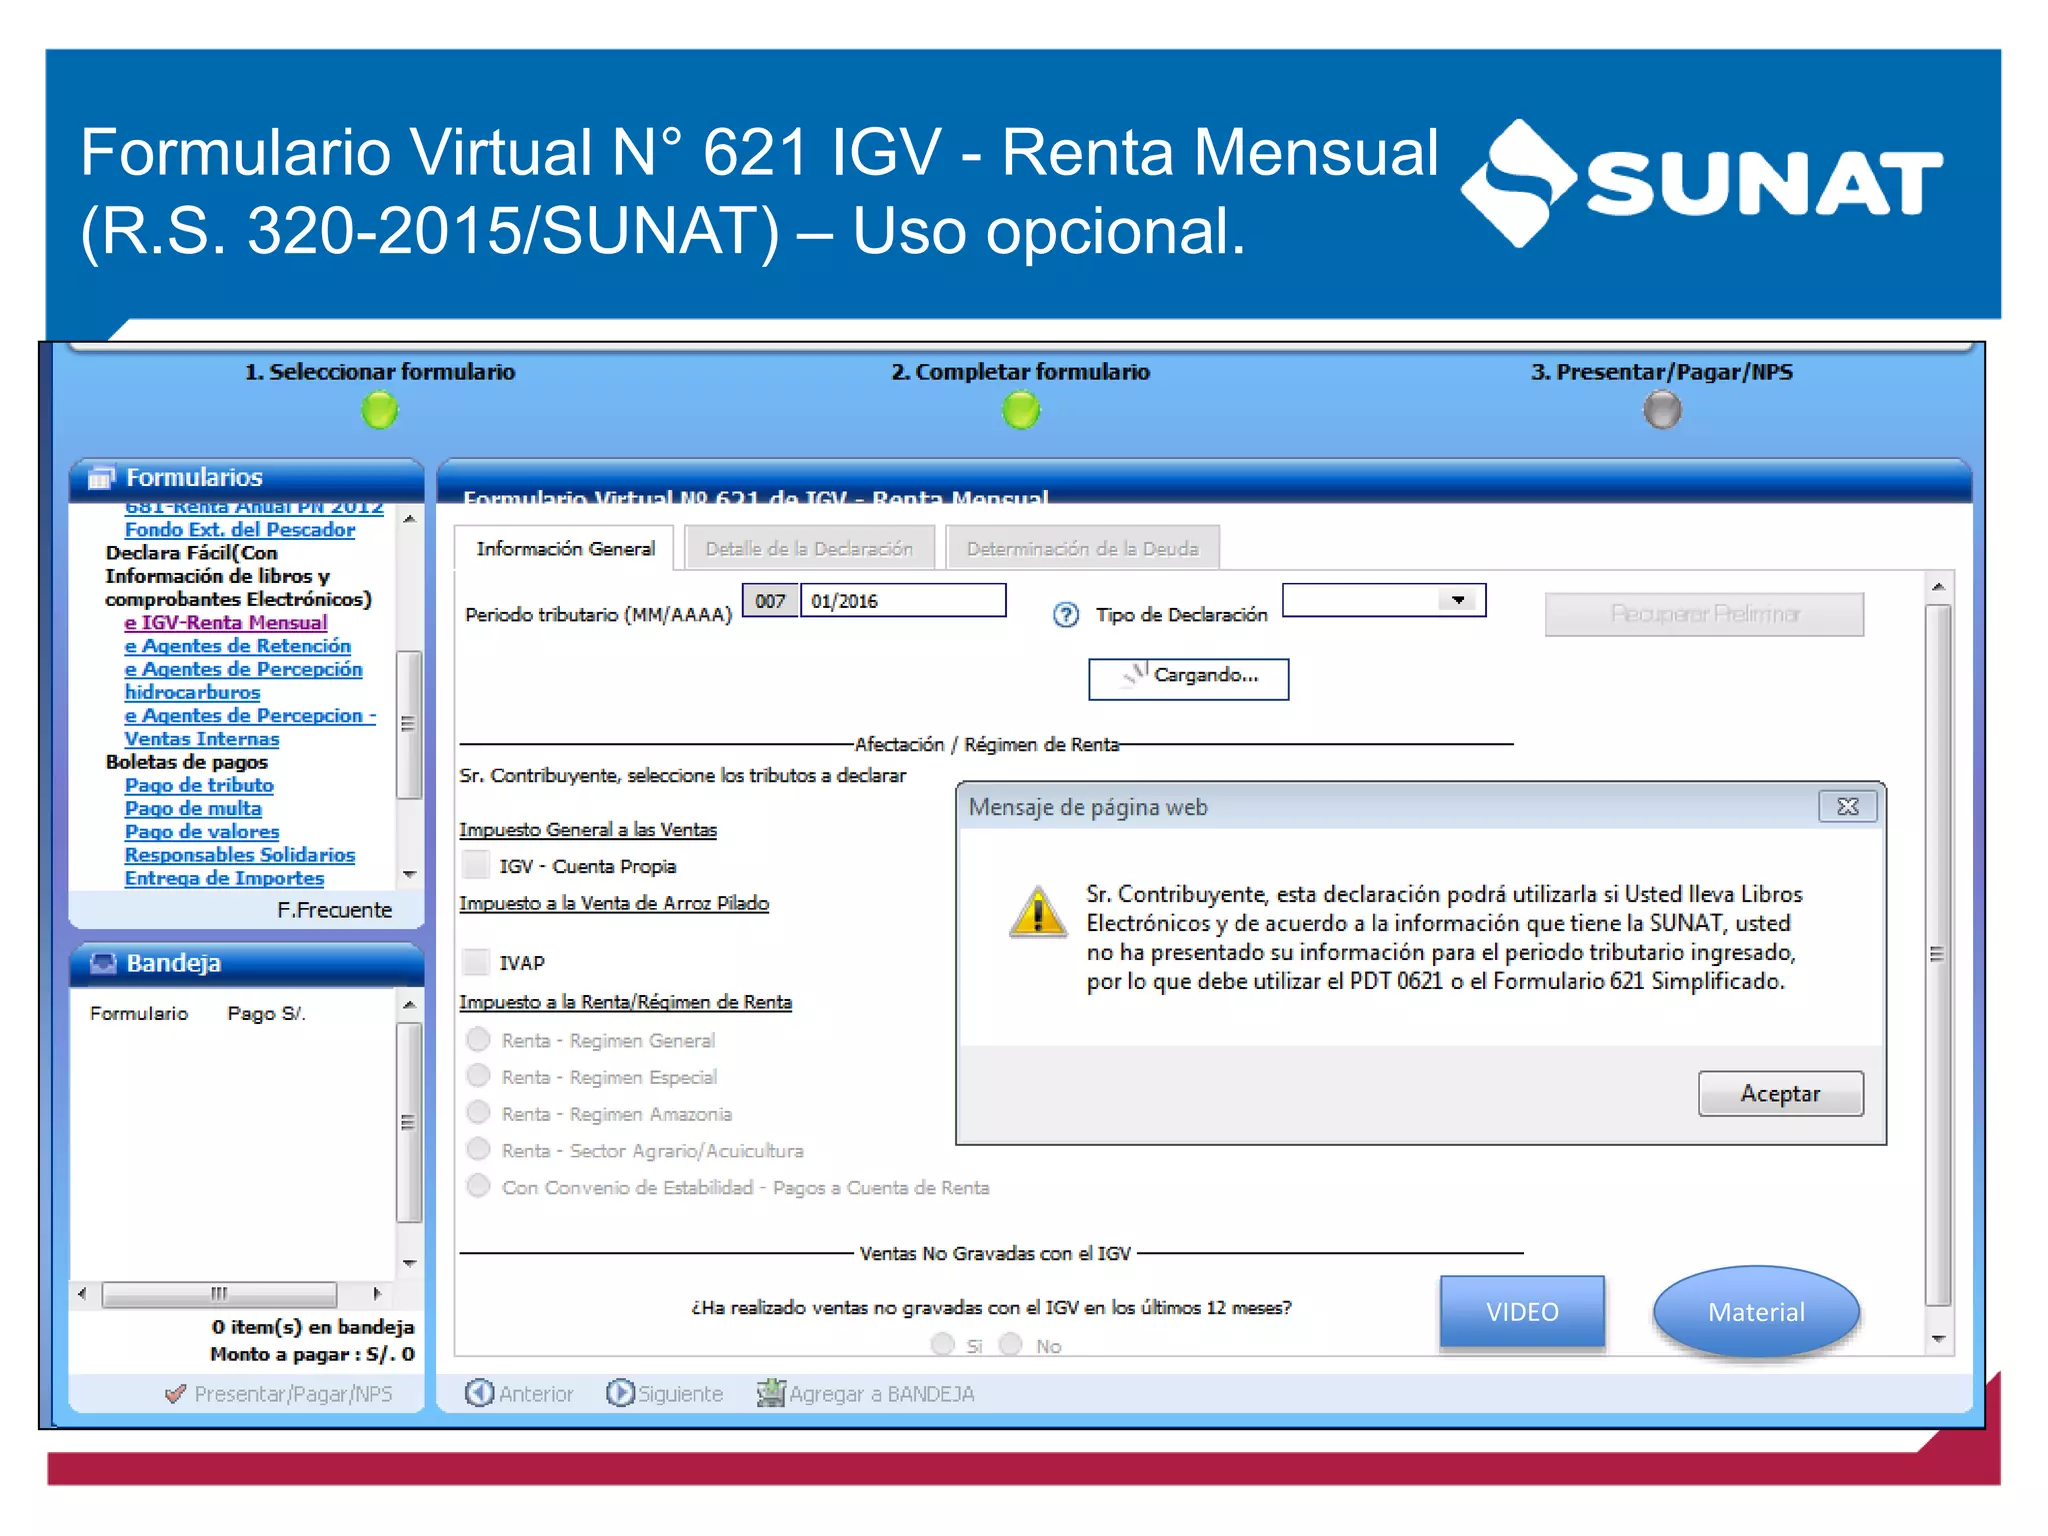Viewport: 2048px width, 1536px height.
Task: Choose Si for ventas no gravadas
Action: click(x=942, y=1344)
